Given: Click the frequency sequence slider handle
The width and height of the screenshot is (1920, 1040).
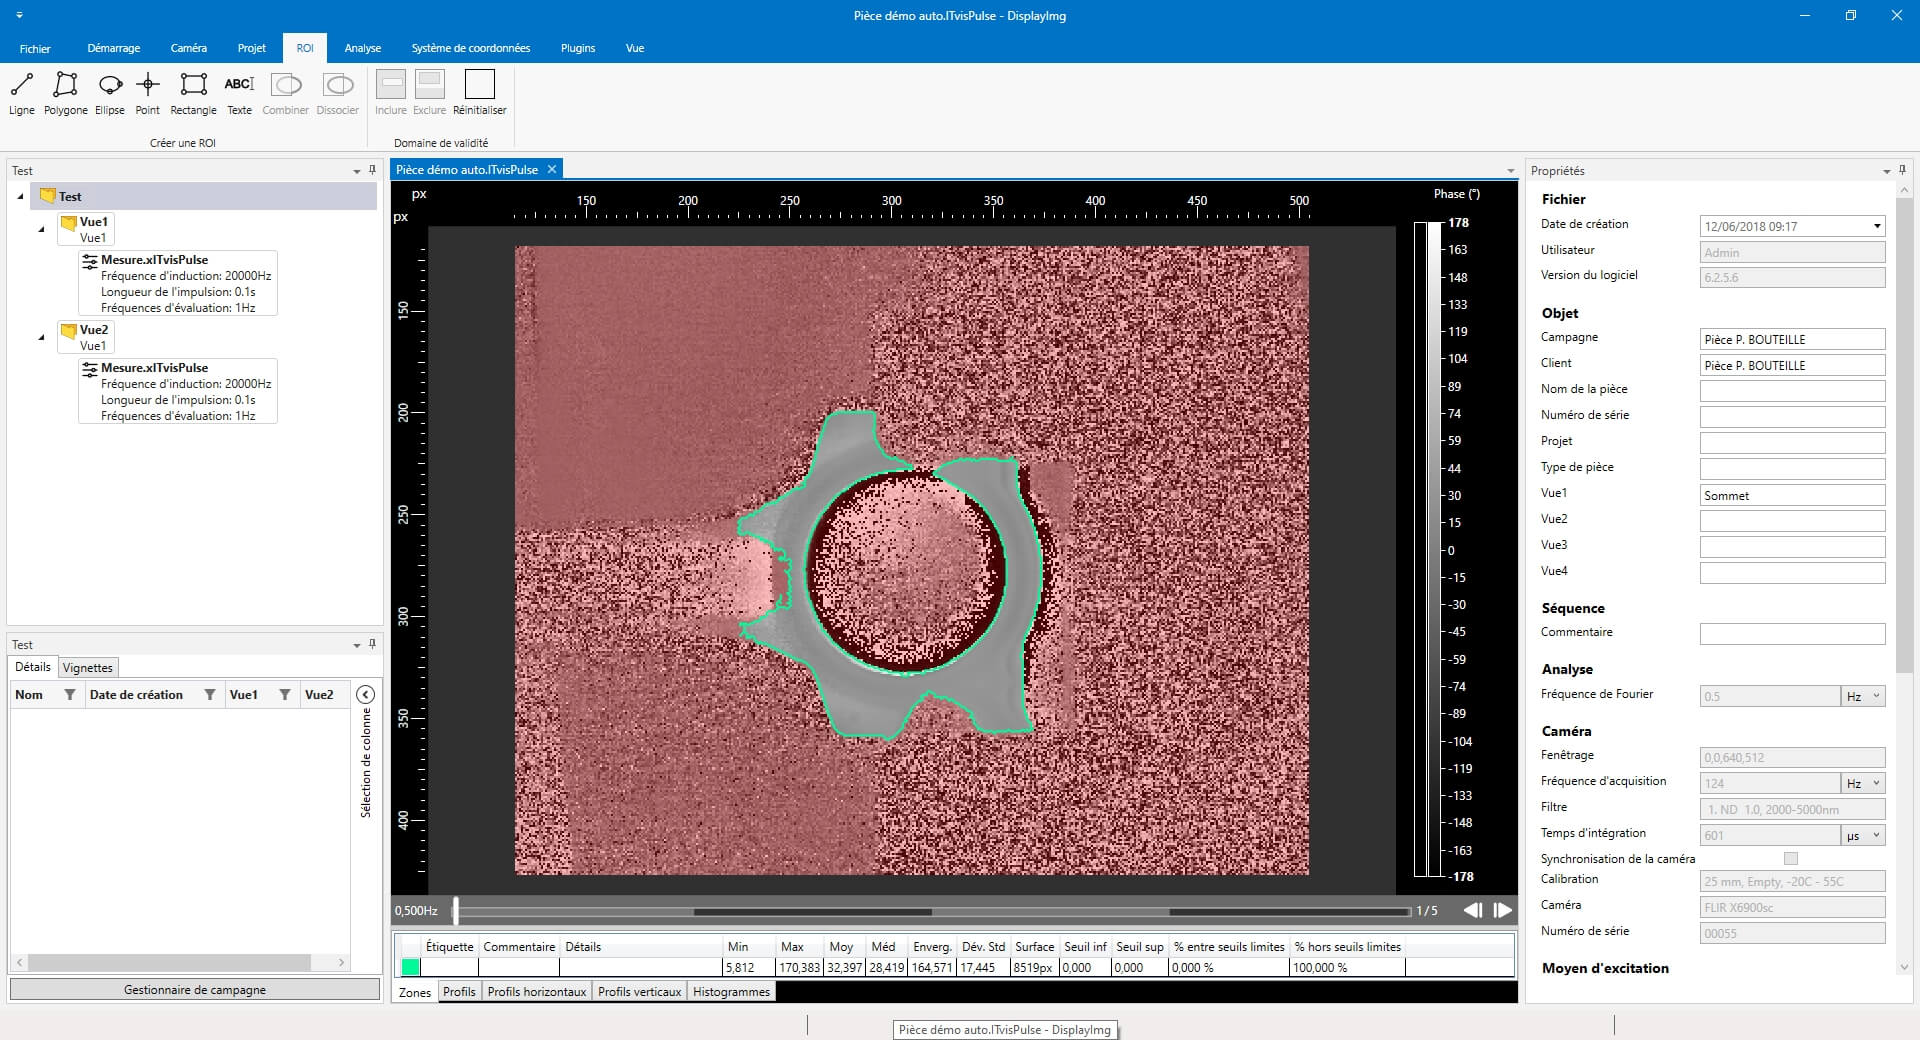Looking at the screenshot, I should pyautogui.click(x=456, y=910).
